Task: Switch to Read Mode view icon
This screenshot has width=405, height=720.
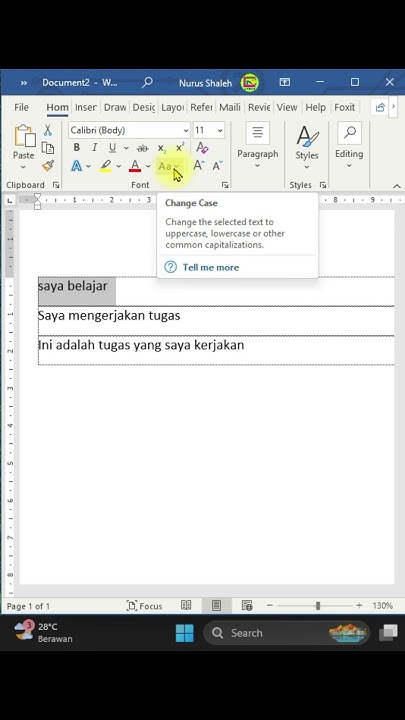Action: tap(186, 606)
